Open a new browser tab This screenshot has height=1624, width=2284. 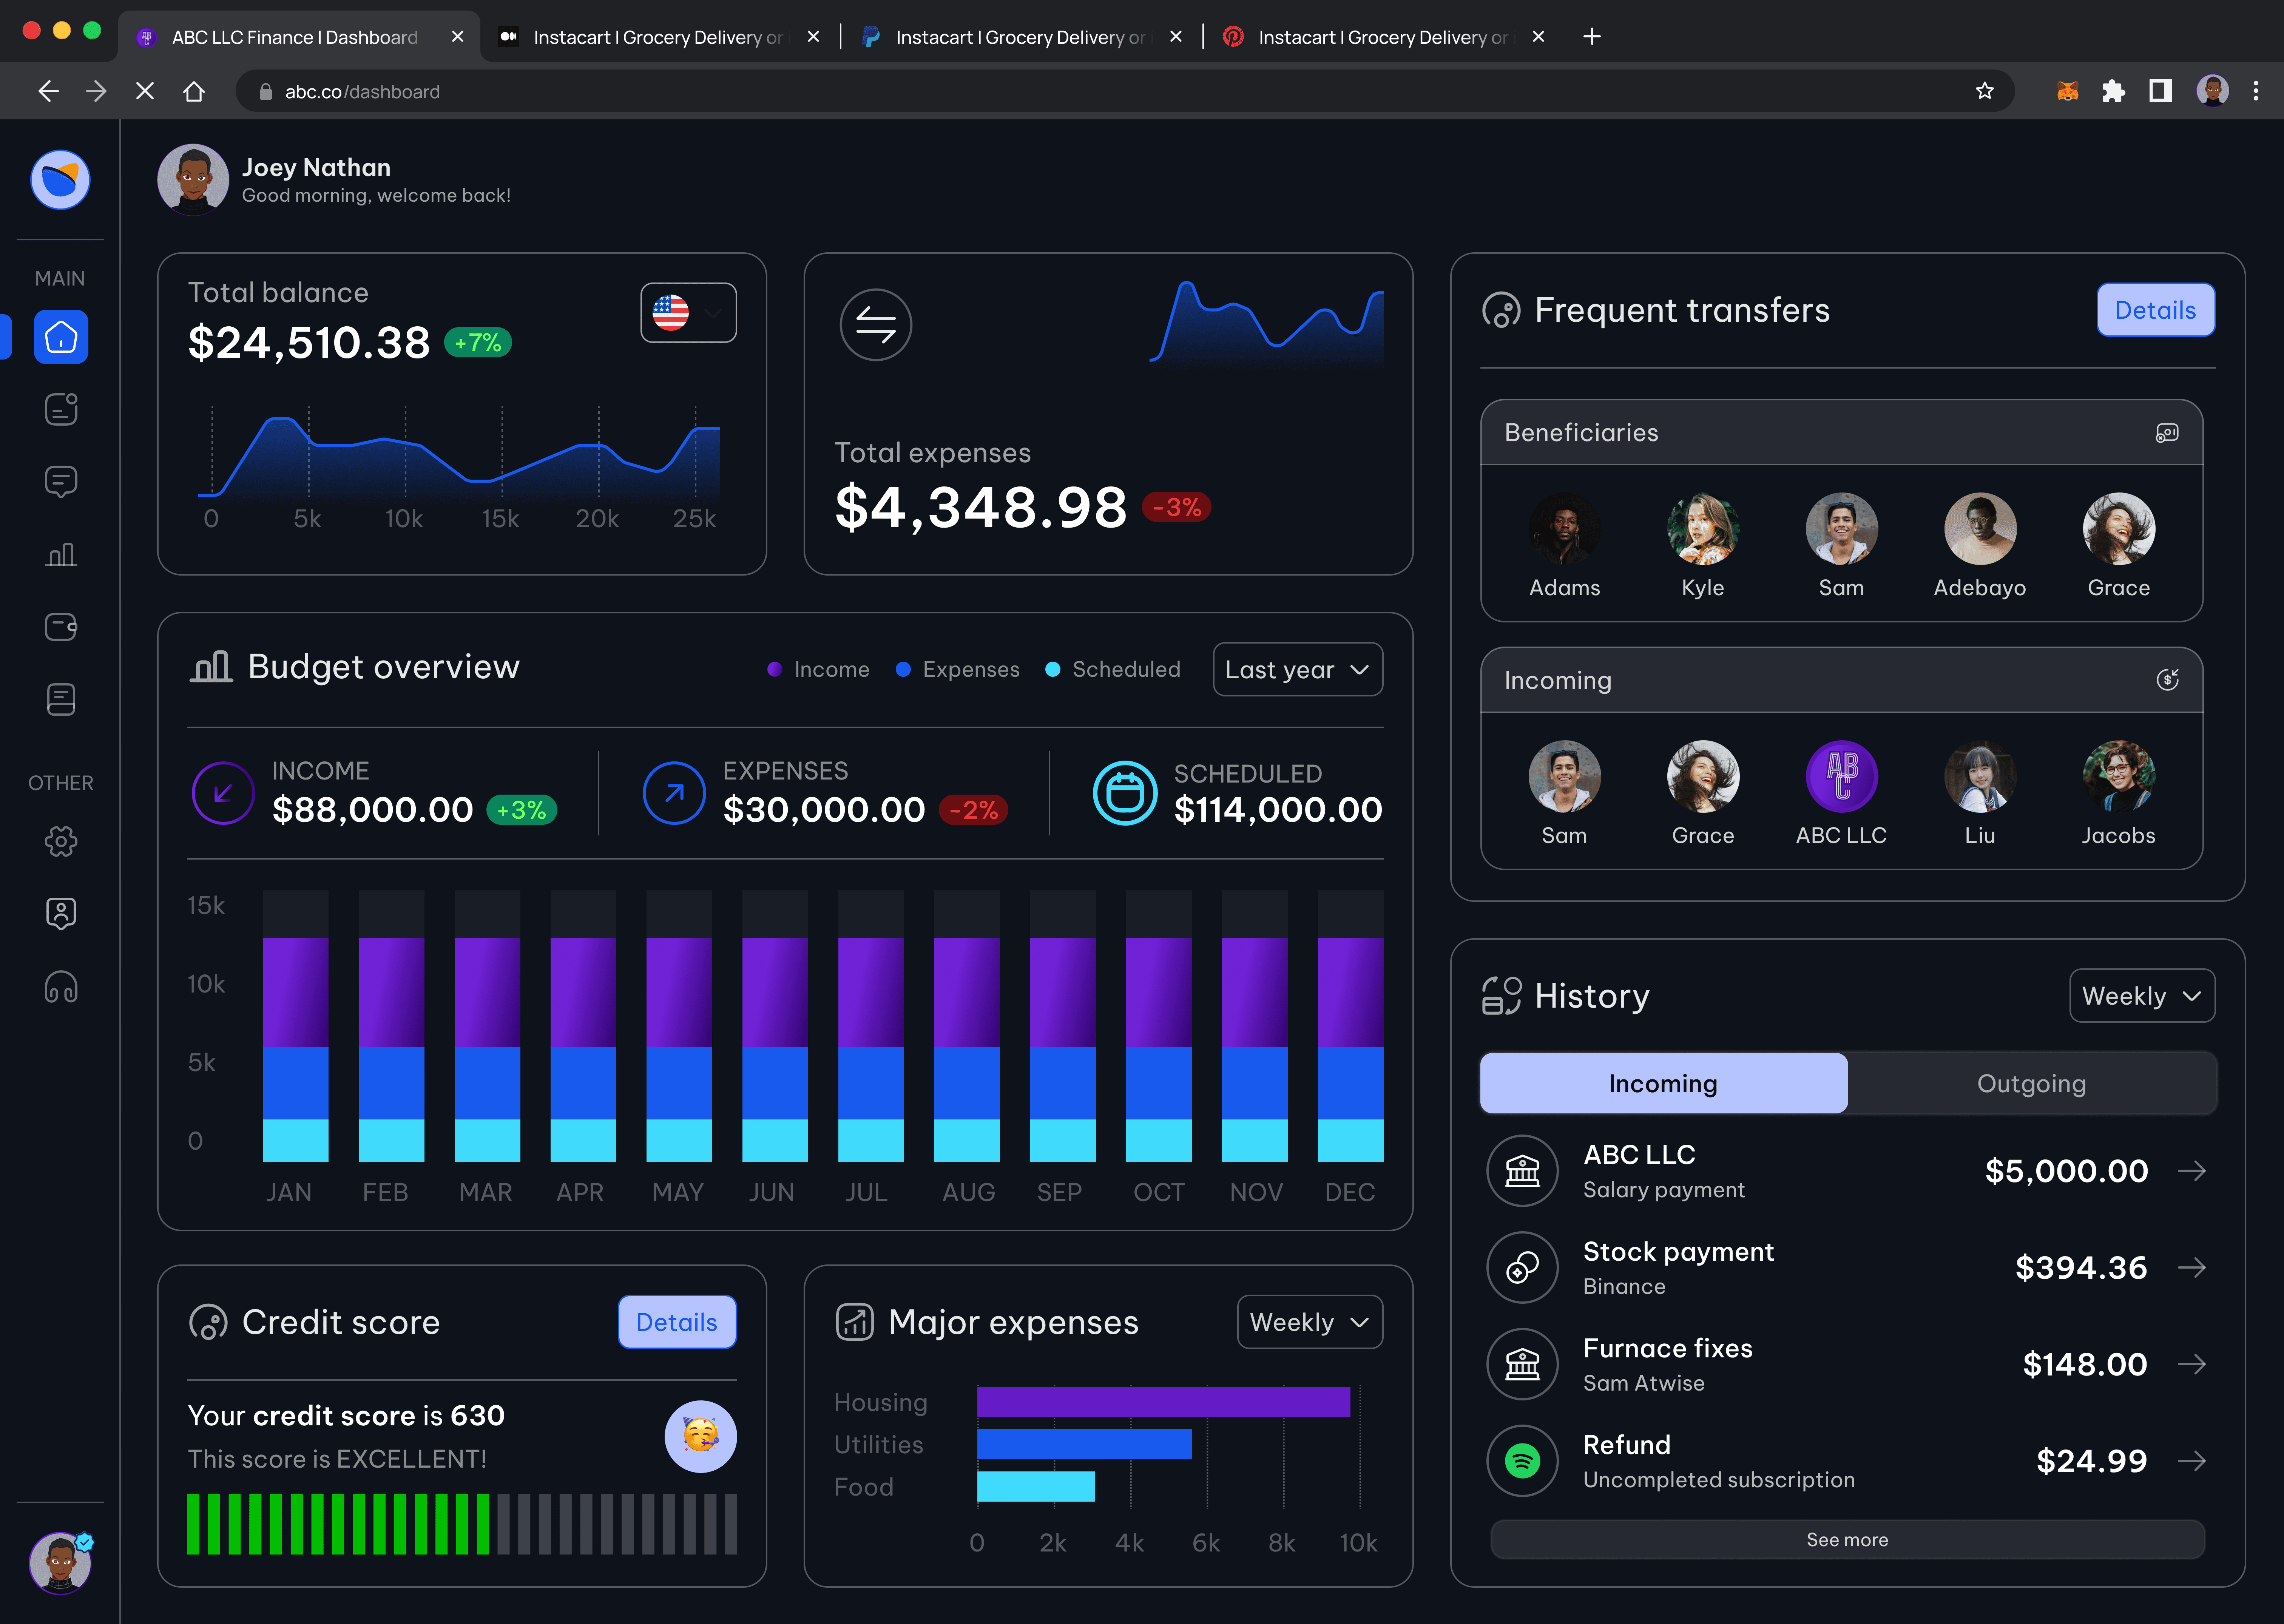[x=1592, y=37]
